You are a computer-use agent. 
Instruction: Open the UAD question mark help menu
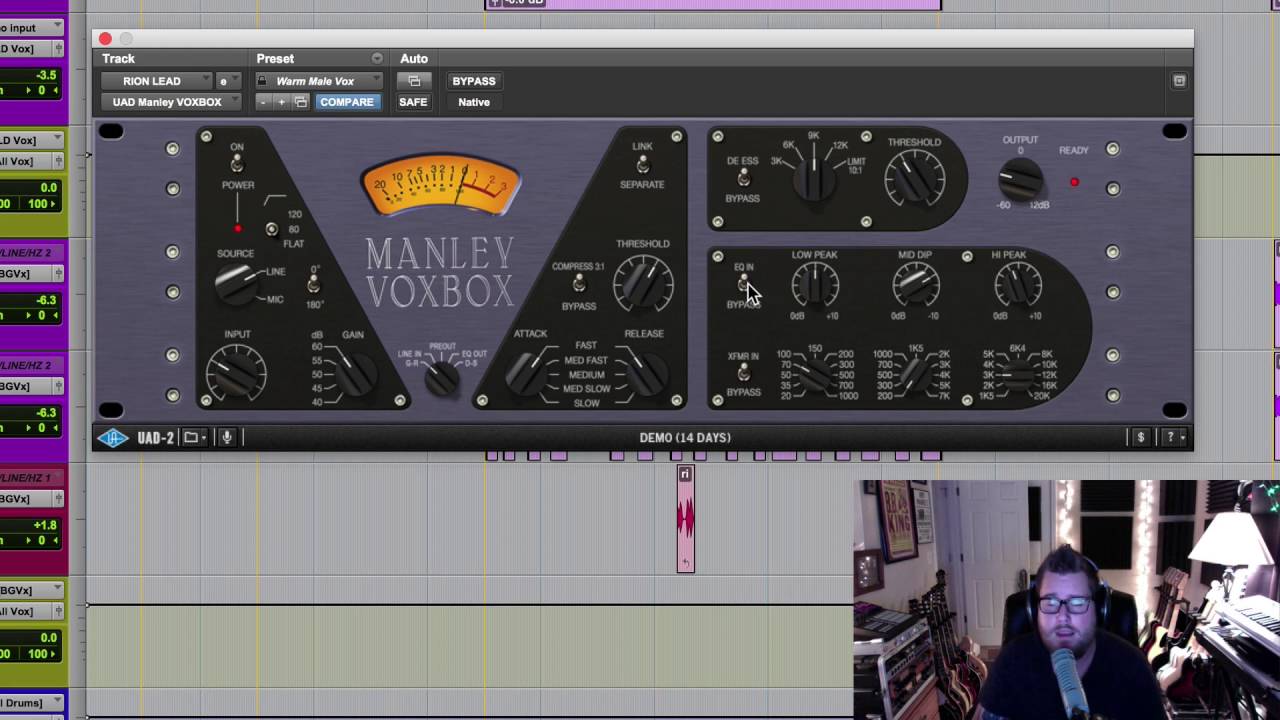pyautogui.click(x=1174, y=437)
